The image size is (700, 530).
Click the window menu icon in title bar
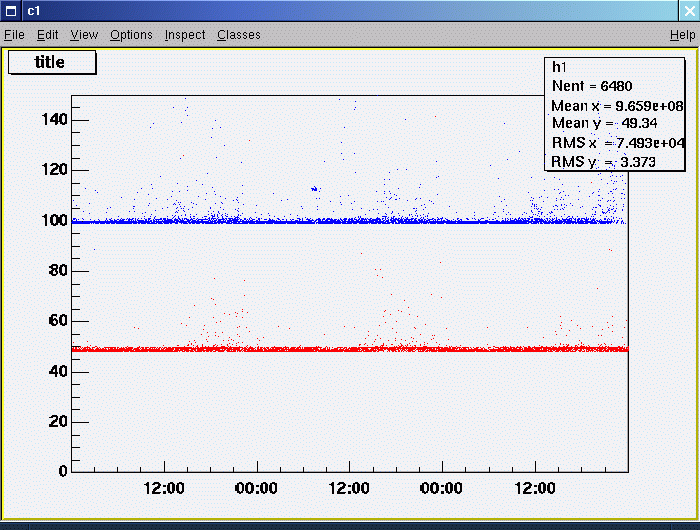coord(11,11)
